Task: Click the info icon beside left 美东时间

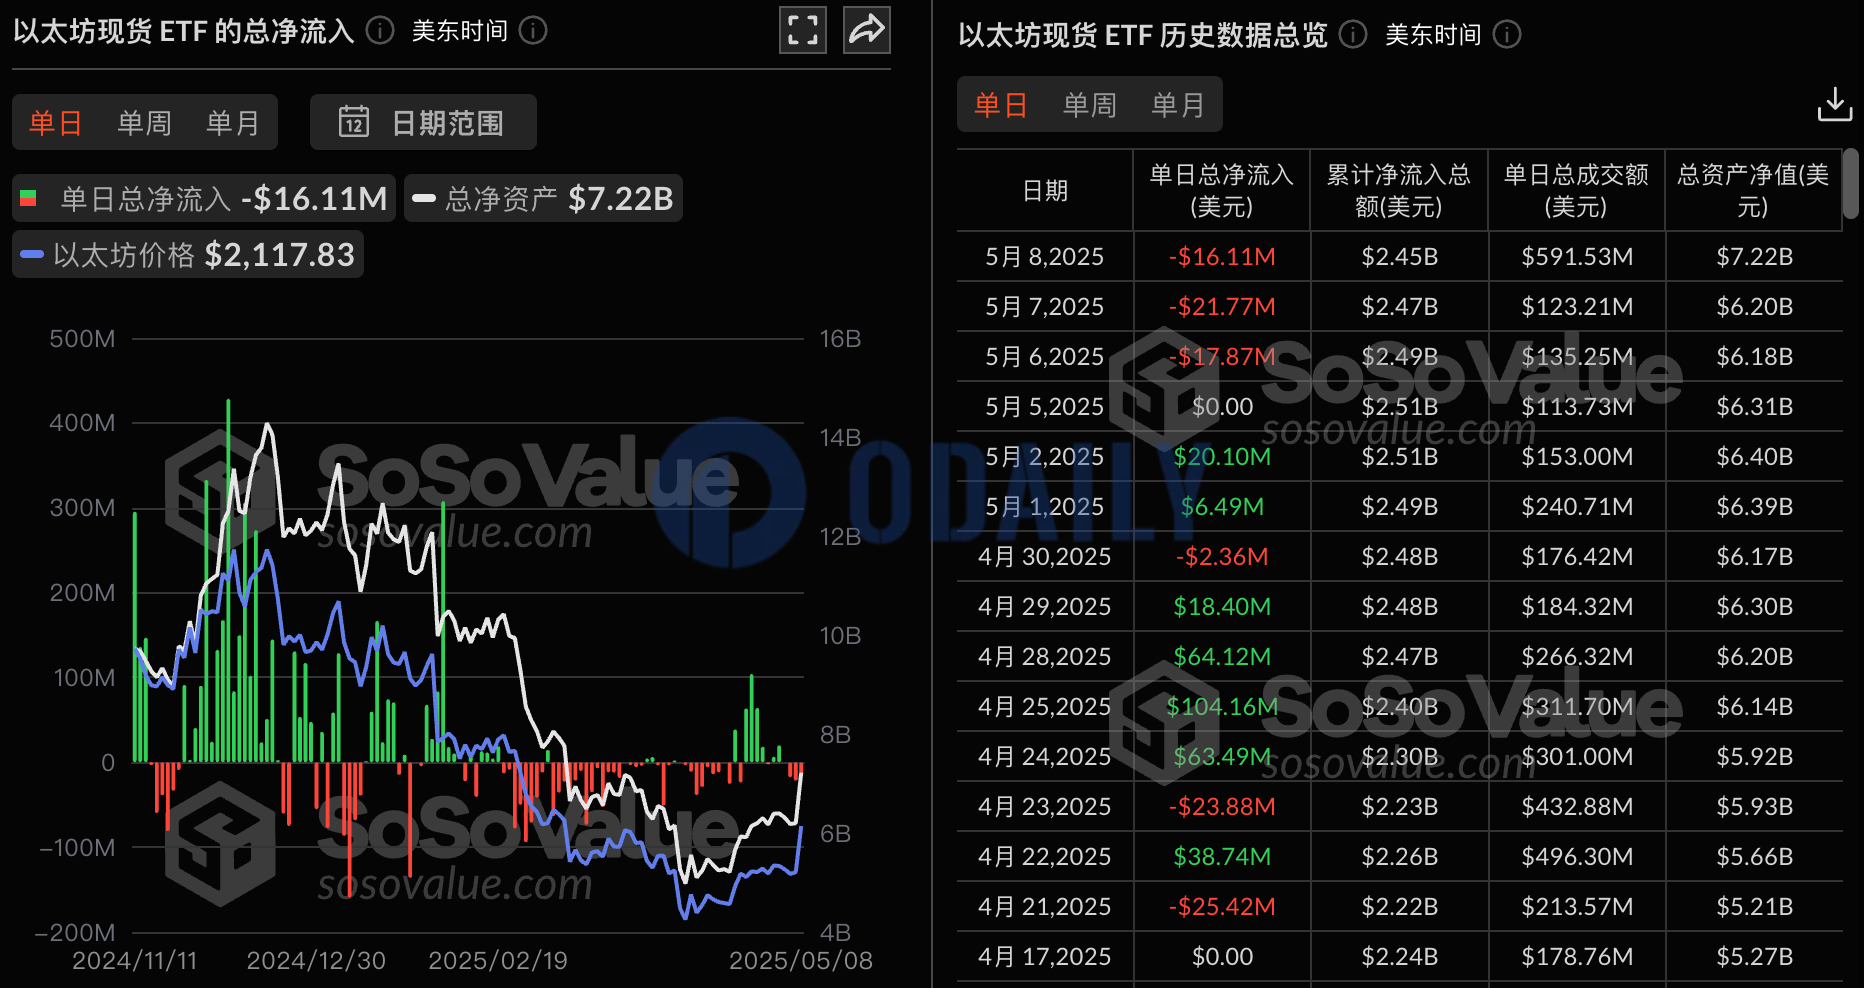Action: (534, 31)
